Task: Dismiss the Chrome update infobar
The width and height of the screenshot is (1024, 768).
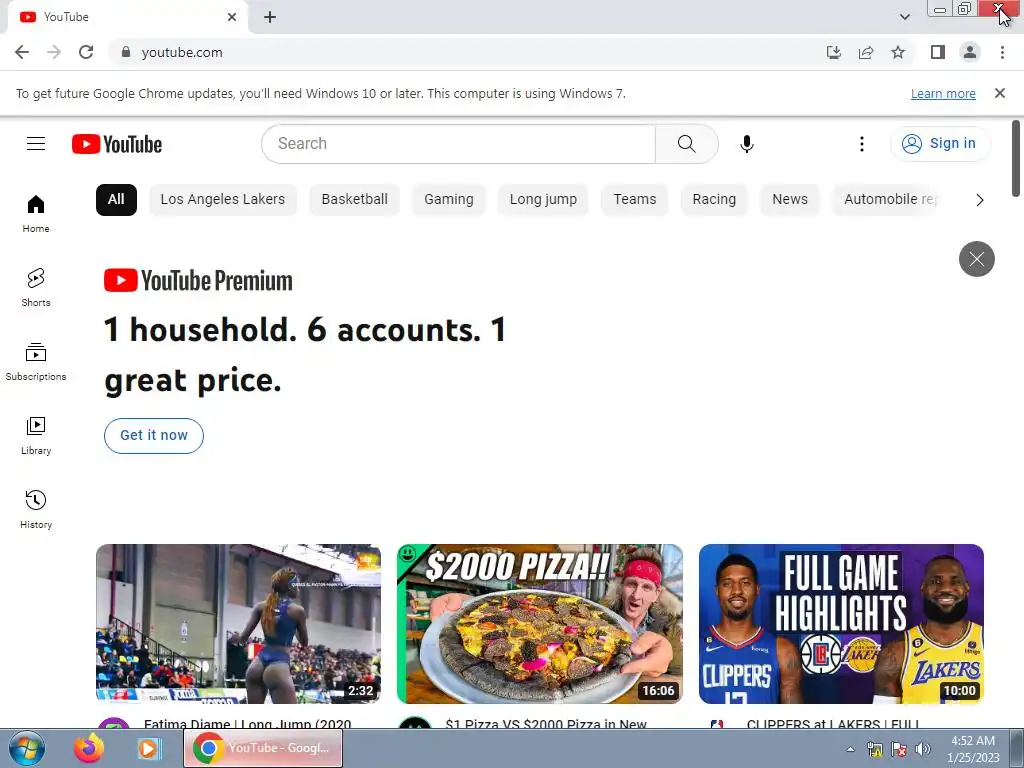Action: (999, 93)
